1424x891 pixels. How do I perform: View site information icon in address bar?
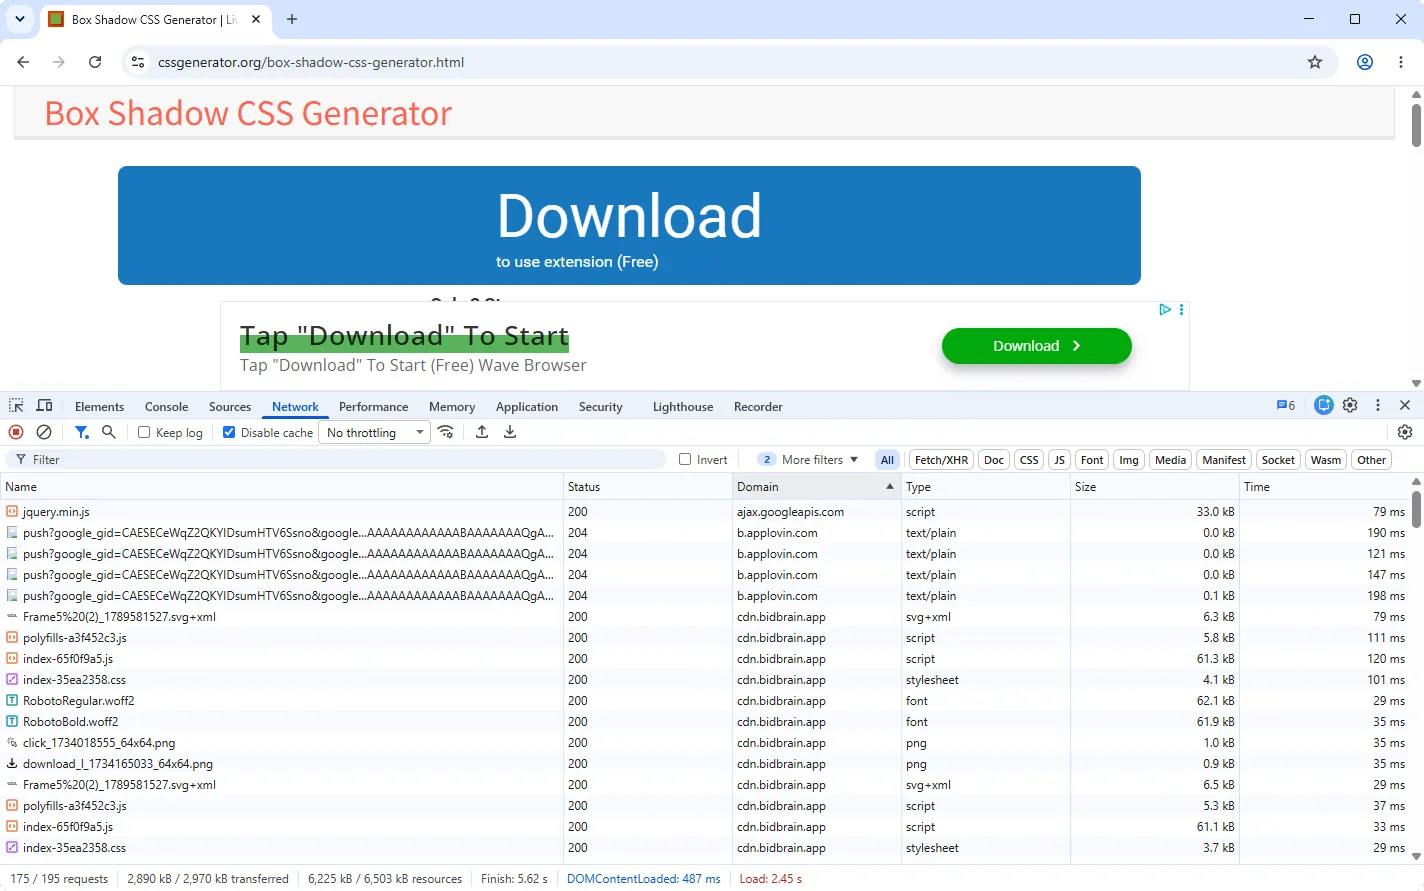click(138, 62)
